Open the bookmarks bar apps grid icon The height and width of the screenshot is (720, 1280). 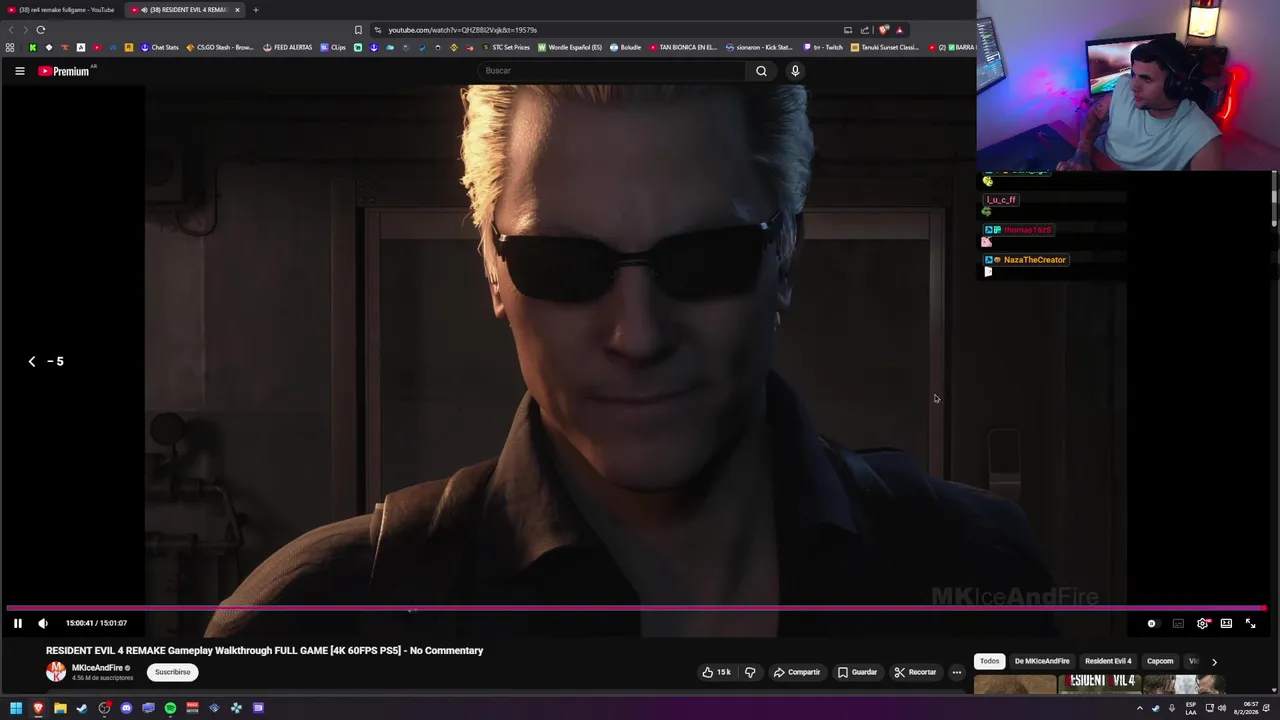tap(10, 47)
